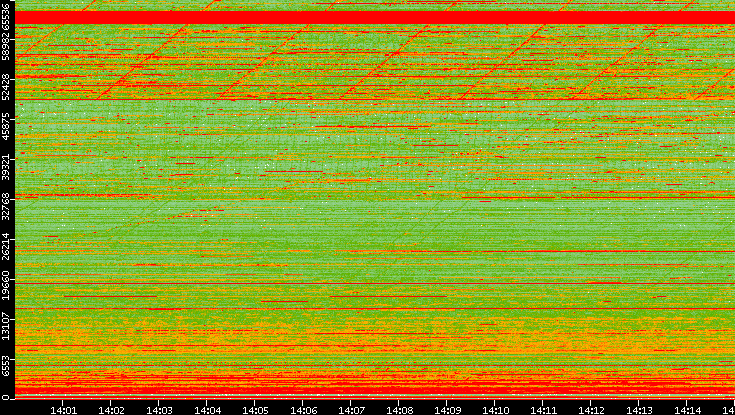This screenshot has height=415, width=735.
Task: Click the 14:03 time axis label
Action: click(159, 408)
